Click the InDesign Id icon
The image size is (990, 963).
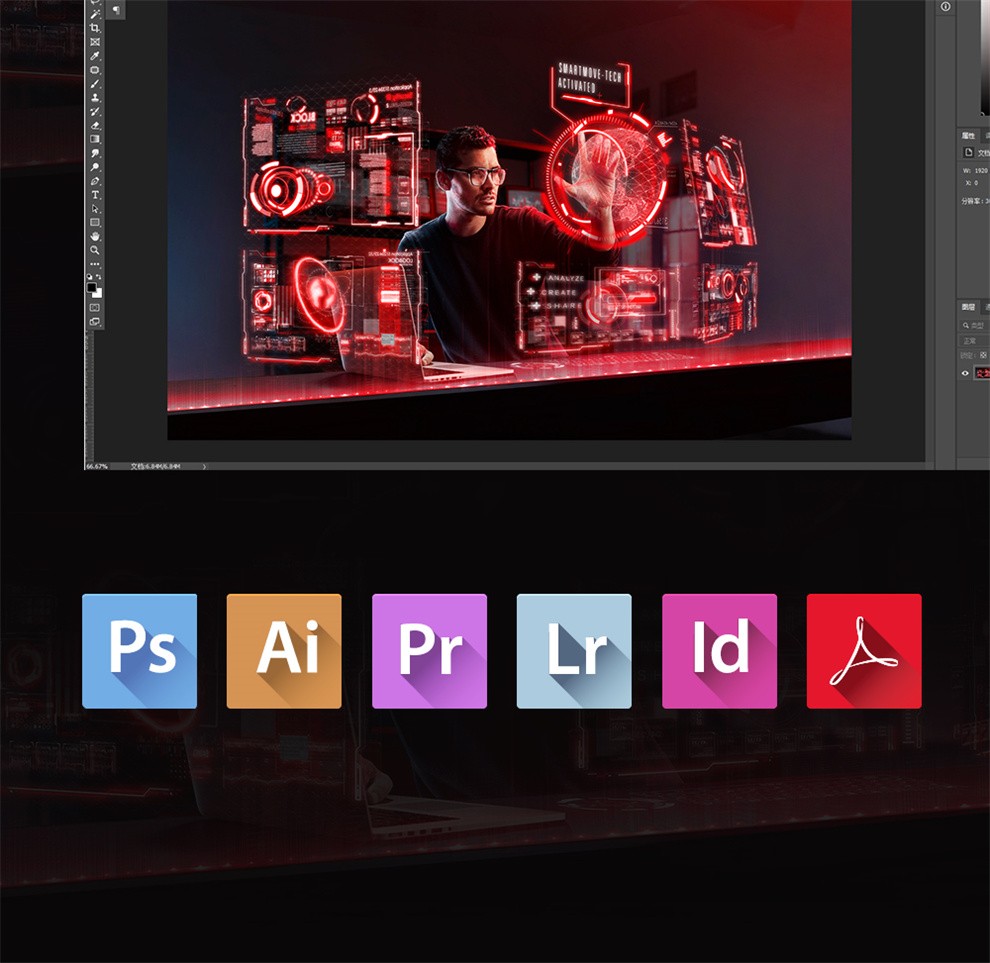pyautogui.click(x=719, y=651)
